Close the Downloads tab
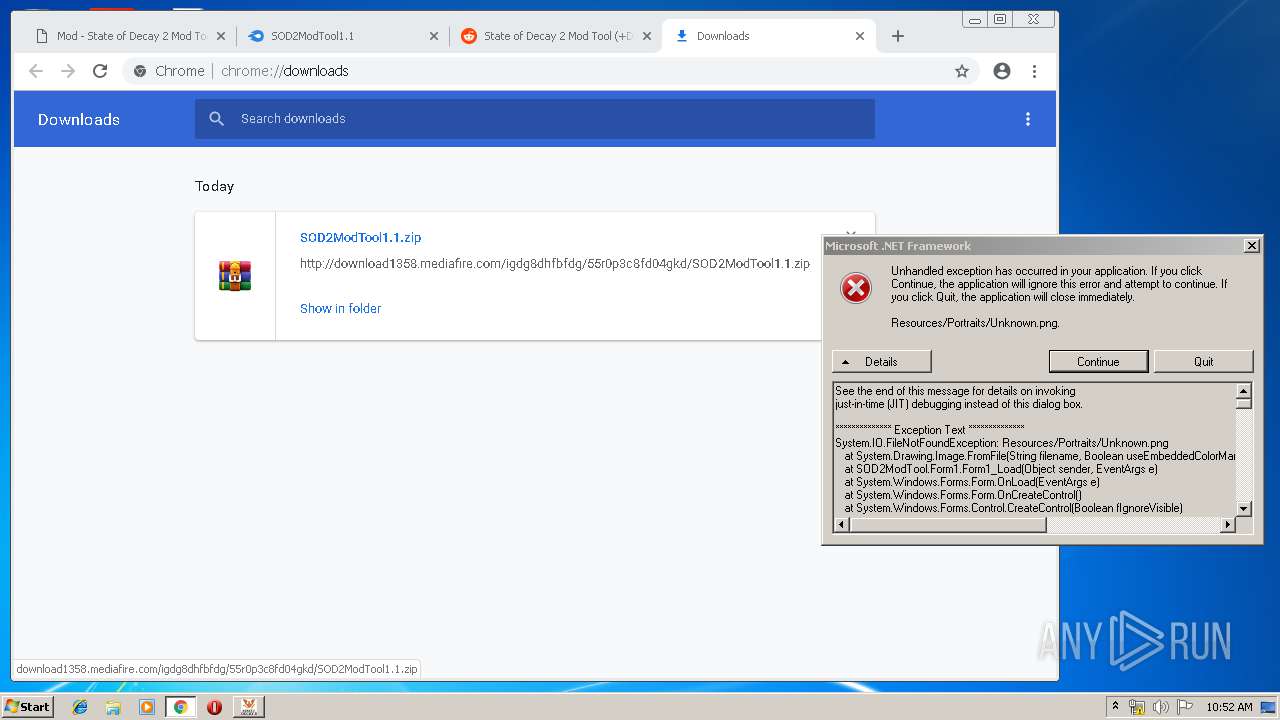 coord(860,36)
